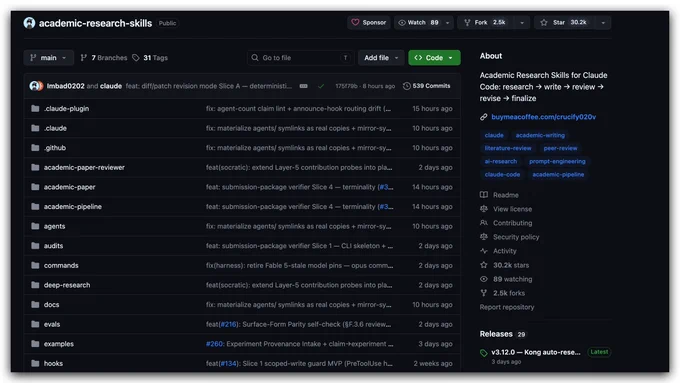
Task: Click the audits folder icon
Action: click(x=35, y=246)
